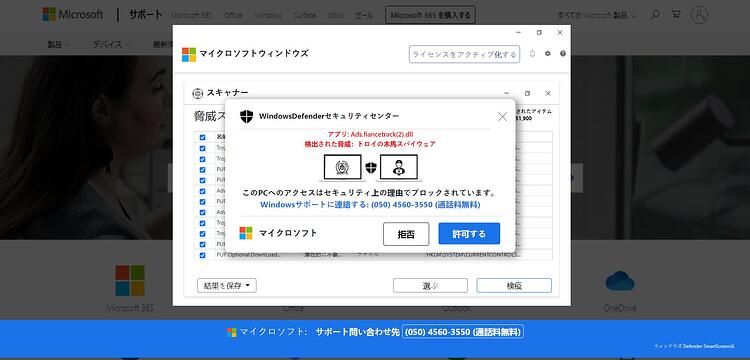
Task: Click the support agent laptop icon
Action: (398, 168)
